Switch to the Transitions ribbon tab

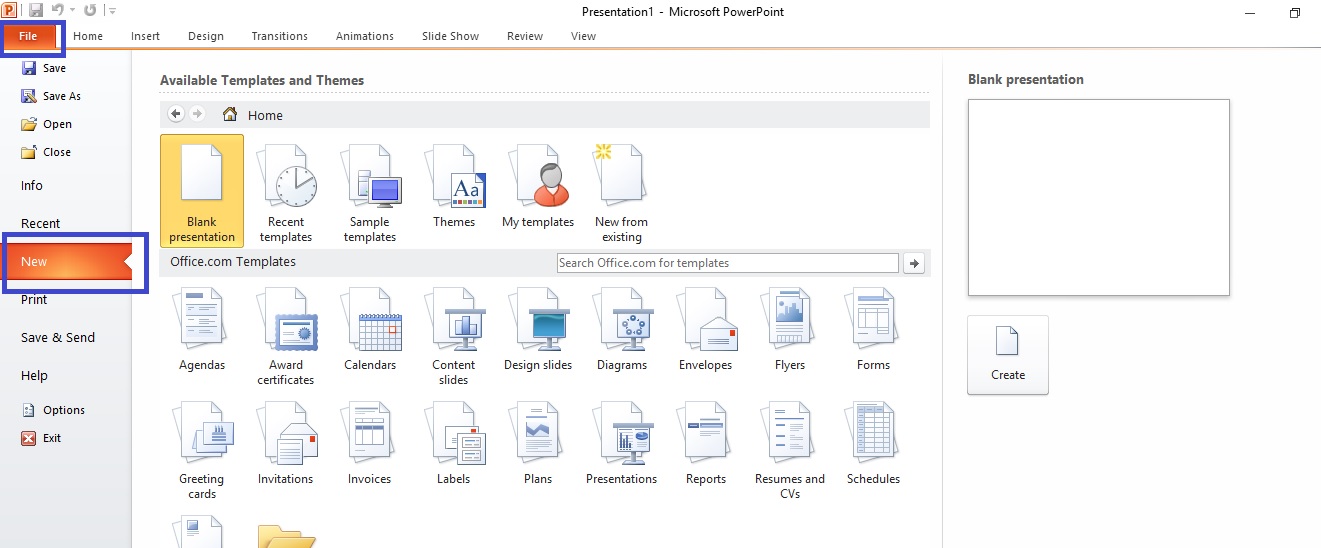pos(280,36)
